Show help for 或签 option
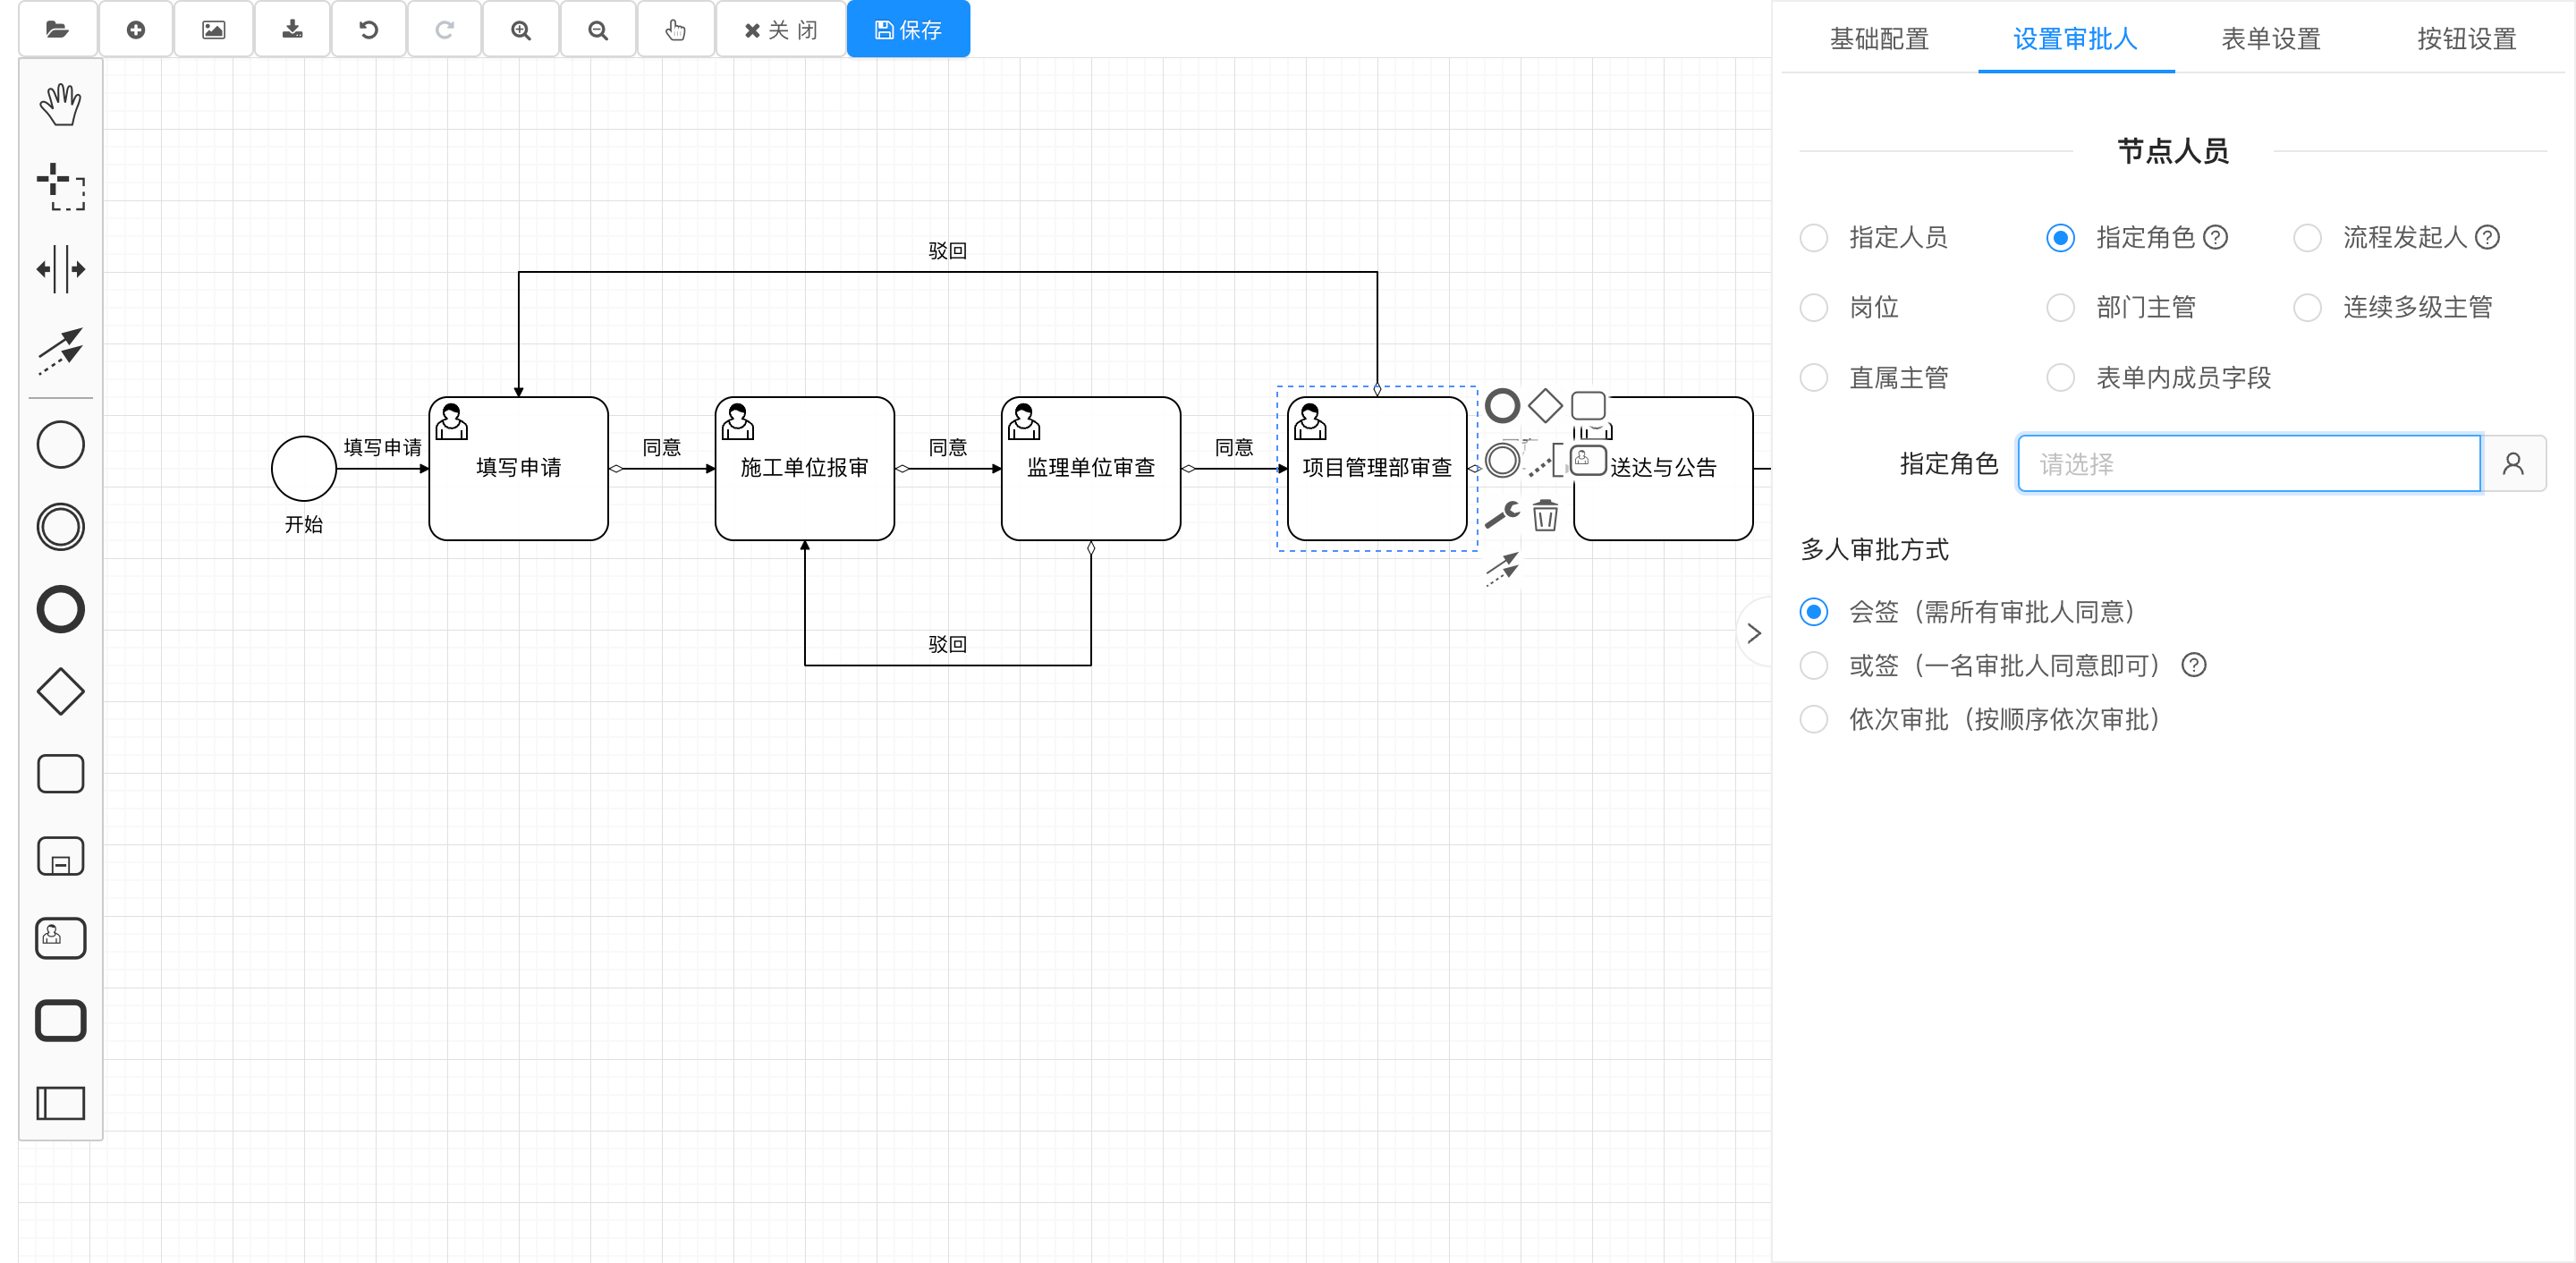Viewport: 2576px width, 1263px height. coord(2194,666)
